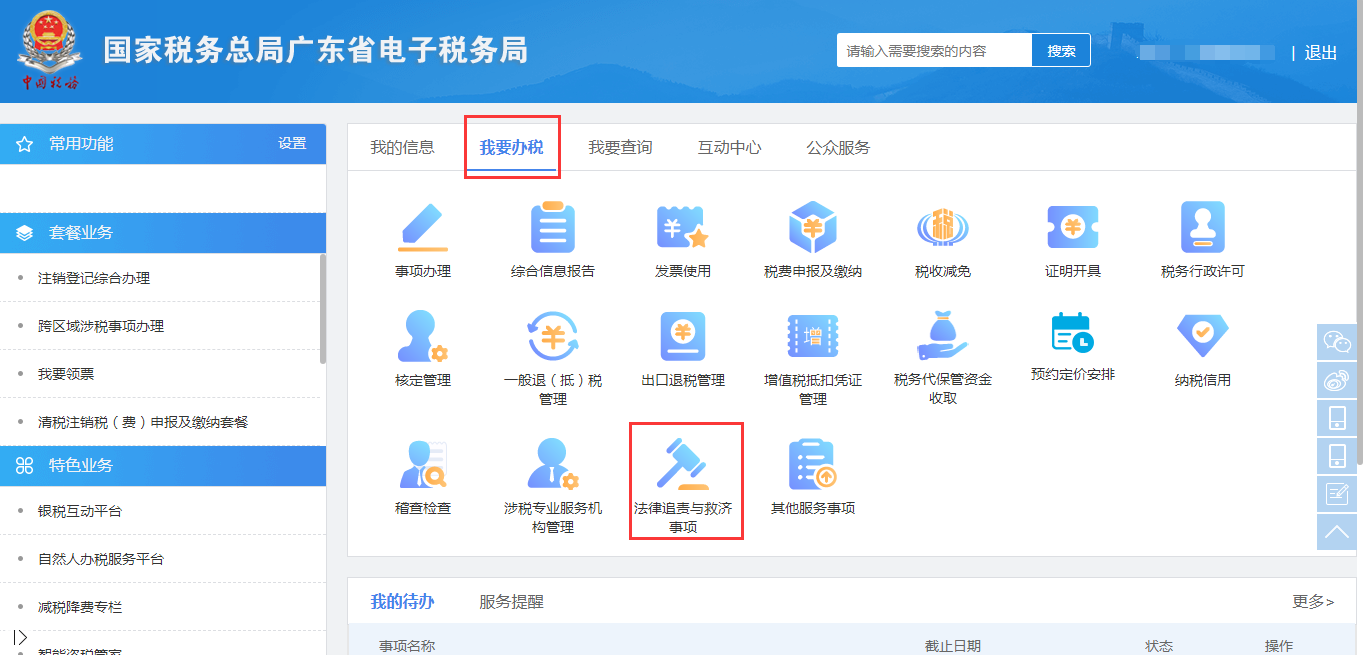Switch to 我要查询 tab
This screenshot has width=1363, height=655.
[x=619, y=148]
